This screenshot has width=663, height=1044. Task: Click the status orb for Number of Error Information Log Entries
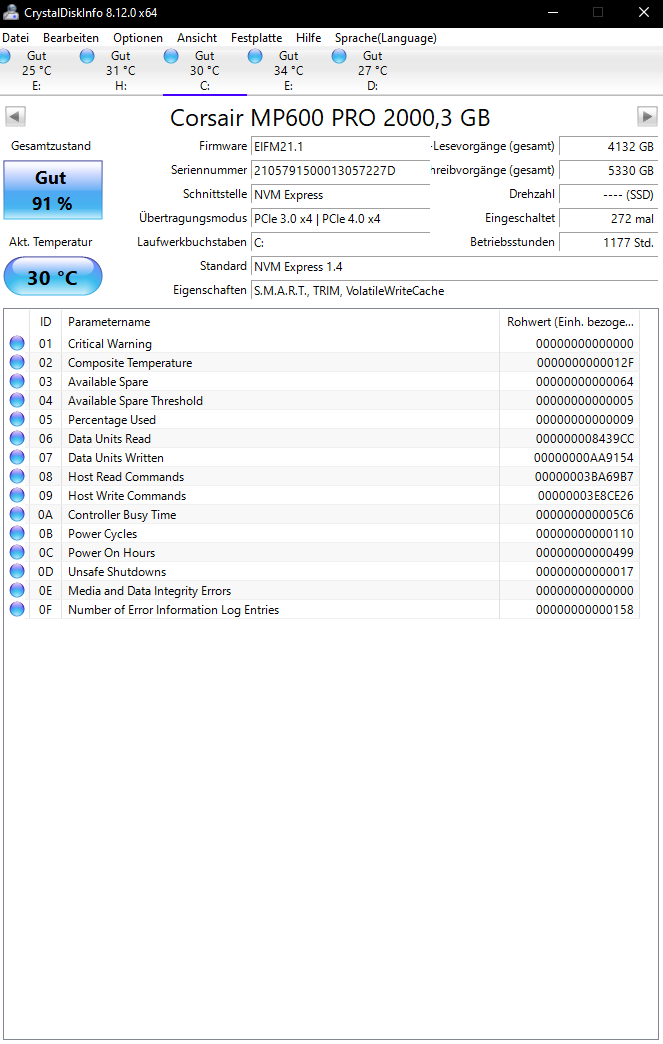pos(17,609)
